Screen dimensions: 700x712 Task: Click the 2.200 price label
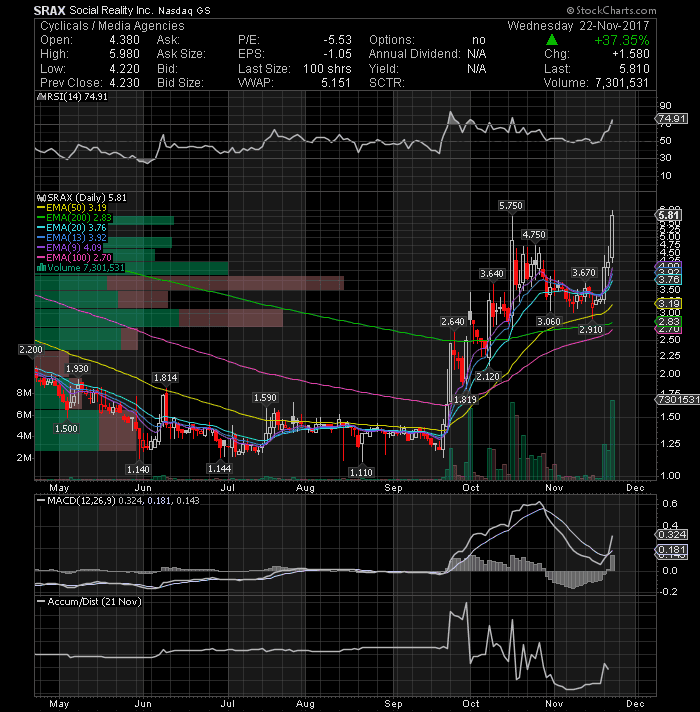31,350
